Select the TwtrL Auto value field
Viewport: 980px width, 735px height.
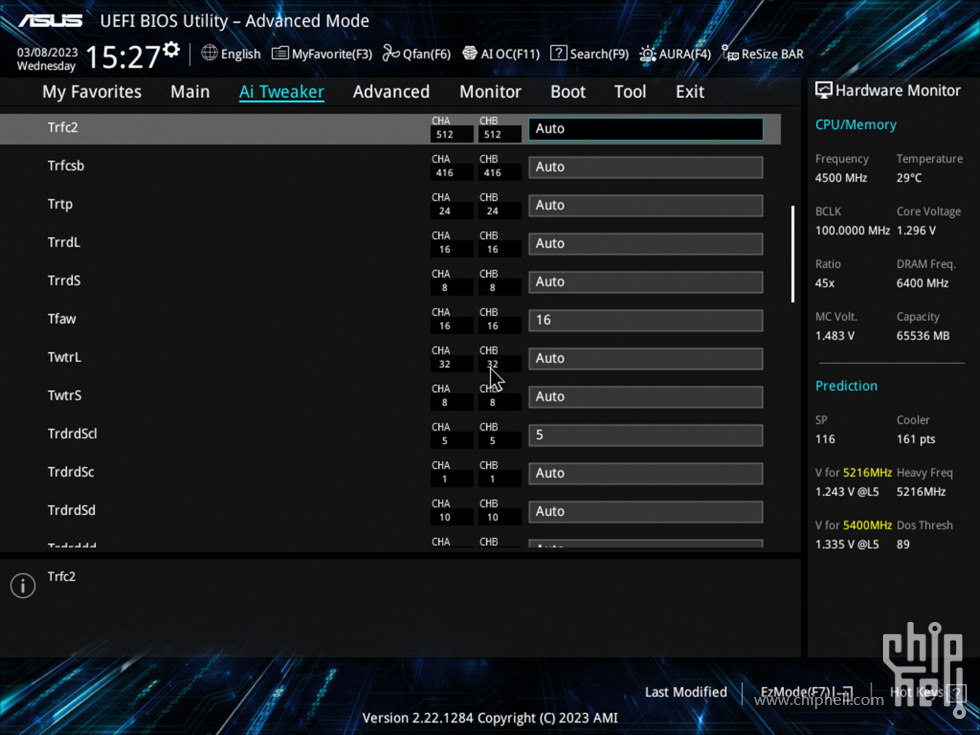click(646, 358)
